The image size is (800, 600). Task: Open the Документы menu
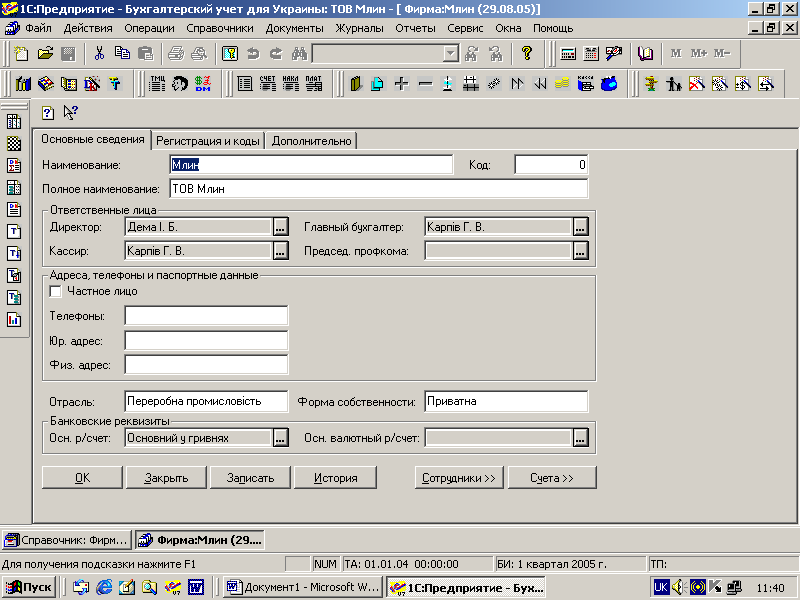tap(294, 28)
